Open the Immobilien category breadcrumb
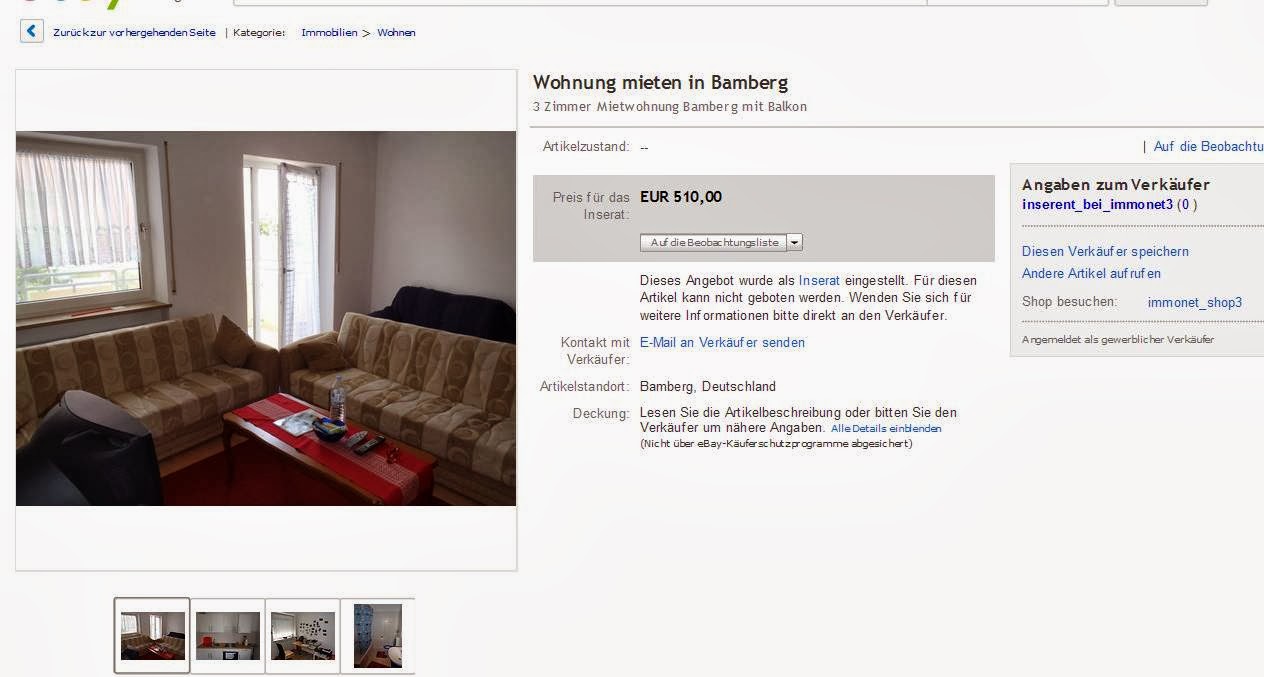1264x677 pixels. point(329,33)
